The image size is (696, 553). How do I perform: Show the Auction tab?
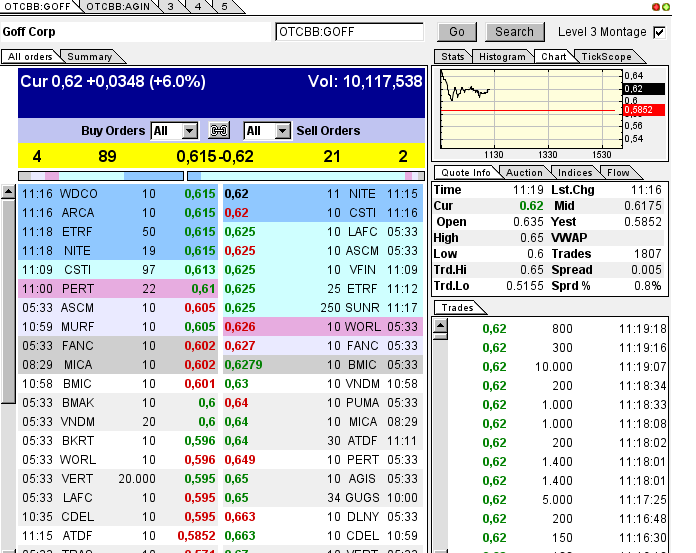524,173
